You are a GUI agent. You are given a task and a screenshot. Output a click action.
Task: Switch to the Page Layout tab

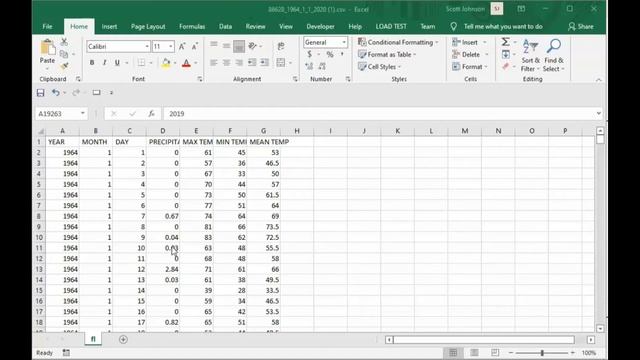pos(148,27)
